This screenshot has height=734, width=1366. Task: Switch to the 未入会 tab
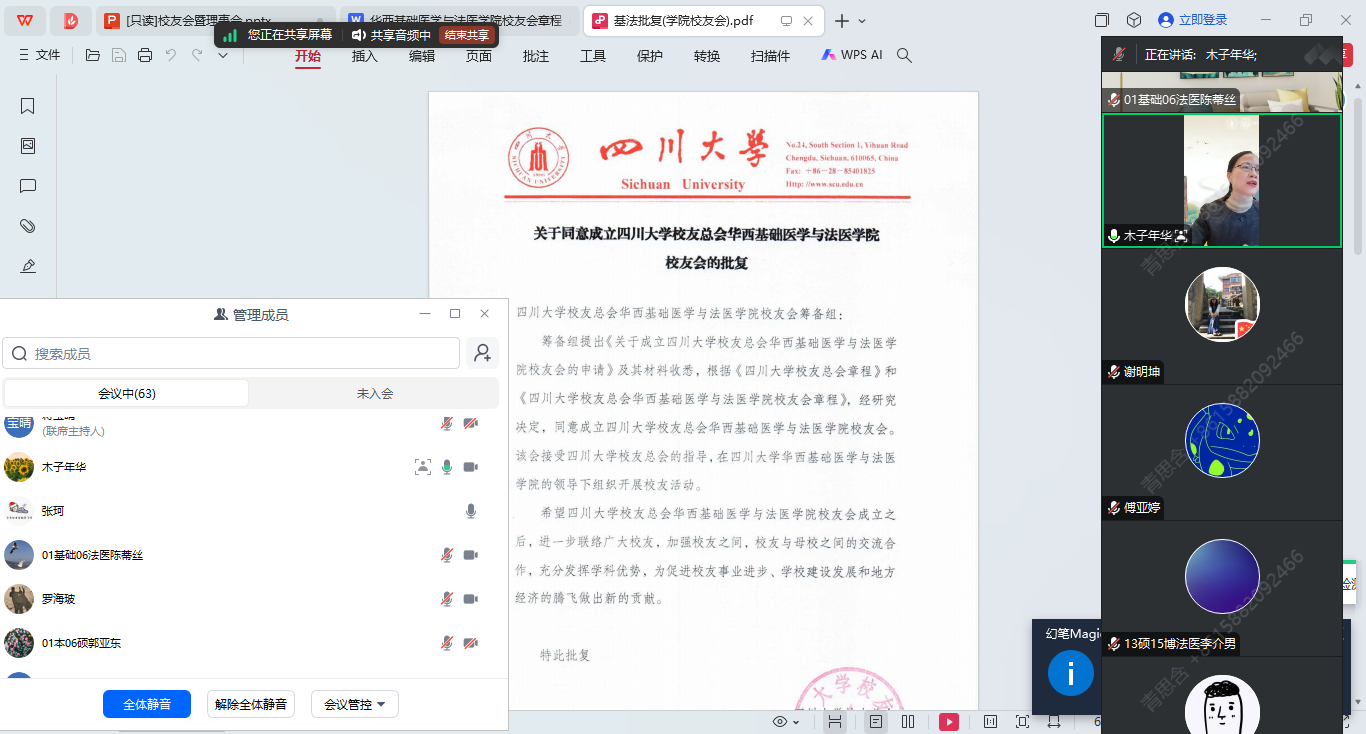374,393
